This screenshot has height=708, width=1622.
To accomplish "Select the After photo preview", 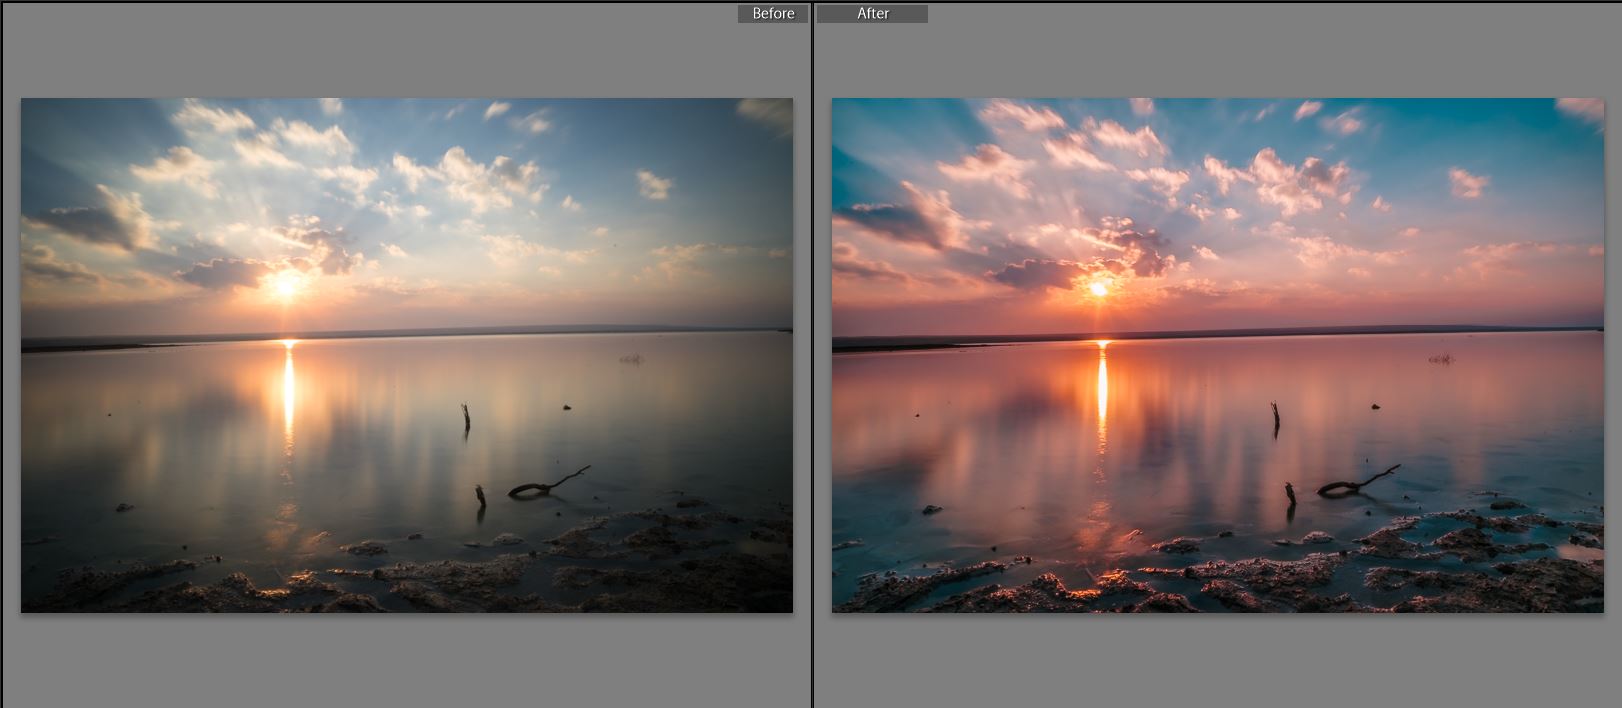I will pyautogui.click(x=1217, y=355).
